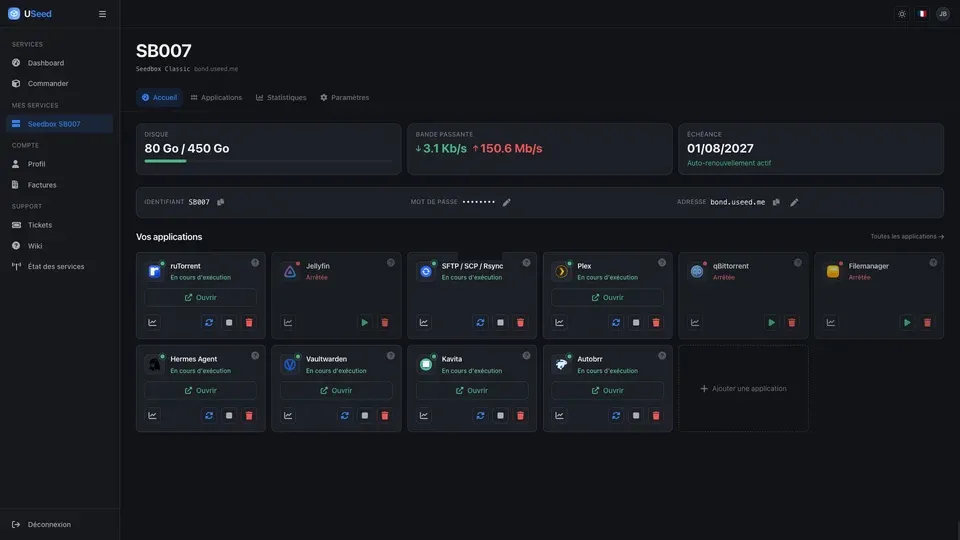
Task: View Filemanager statistics chart icon
Action: coord(831,323)
